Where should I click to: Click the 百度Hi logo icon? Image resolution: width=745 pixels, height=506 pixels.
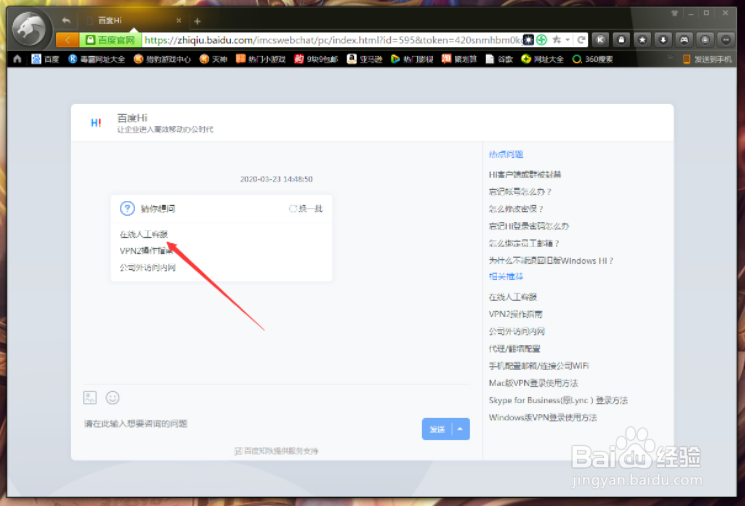[x=96, y=123]
